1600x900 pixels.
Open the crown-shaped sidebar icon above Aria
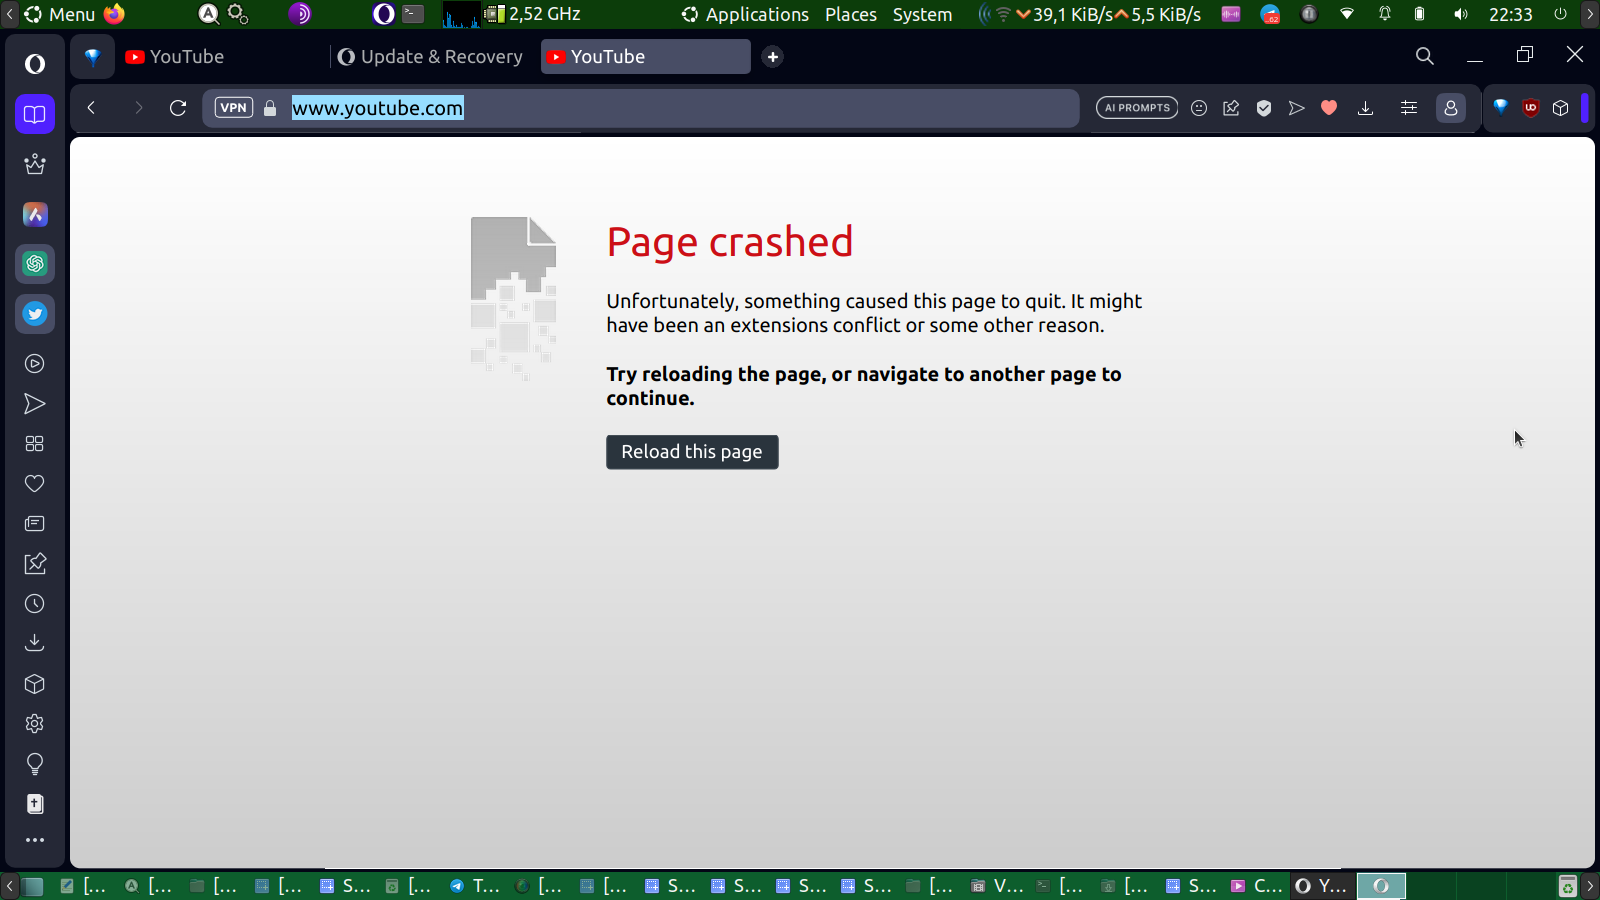(x=35, y=164)
